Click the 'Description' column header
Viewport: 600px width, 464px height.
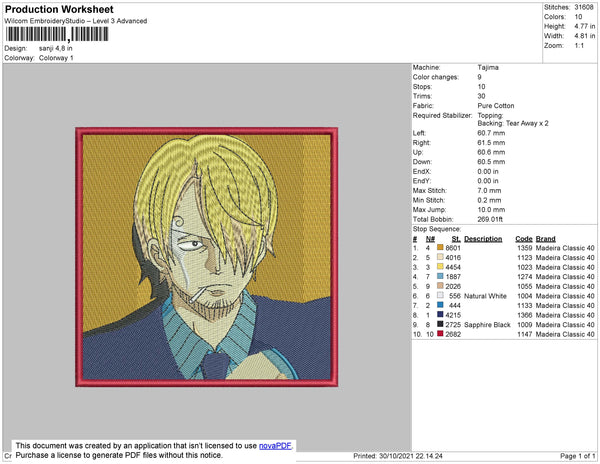tap(483, 239)
